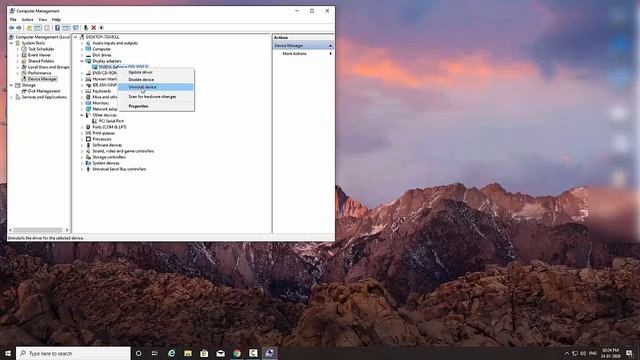Open the Windows Start menu

click(8, 353)
